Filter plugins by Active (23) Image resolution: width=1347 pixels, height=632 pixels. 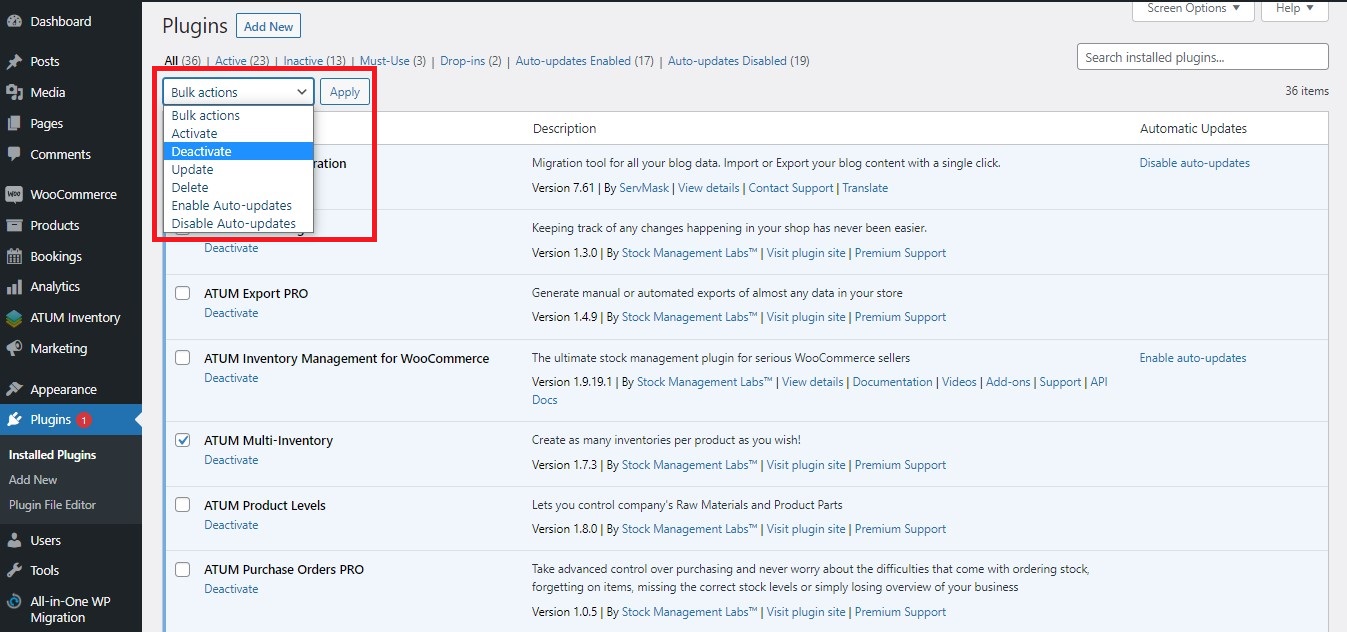[242, 61]
